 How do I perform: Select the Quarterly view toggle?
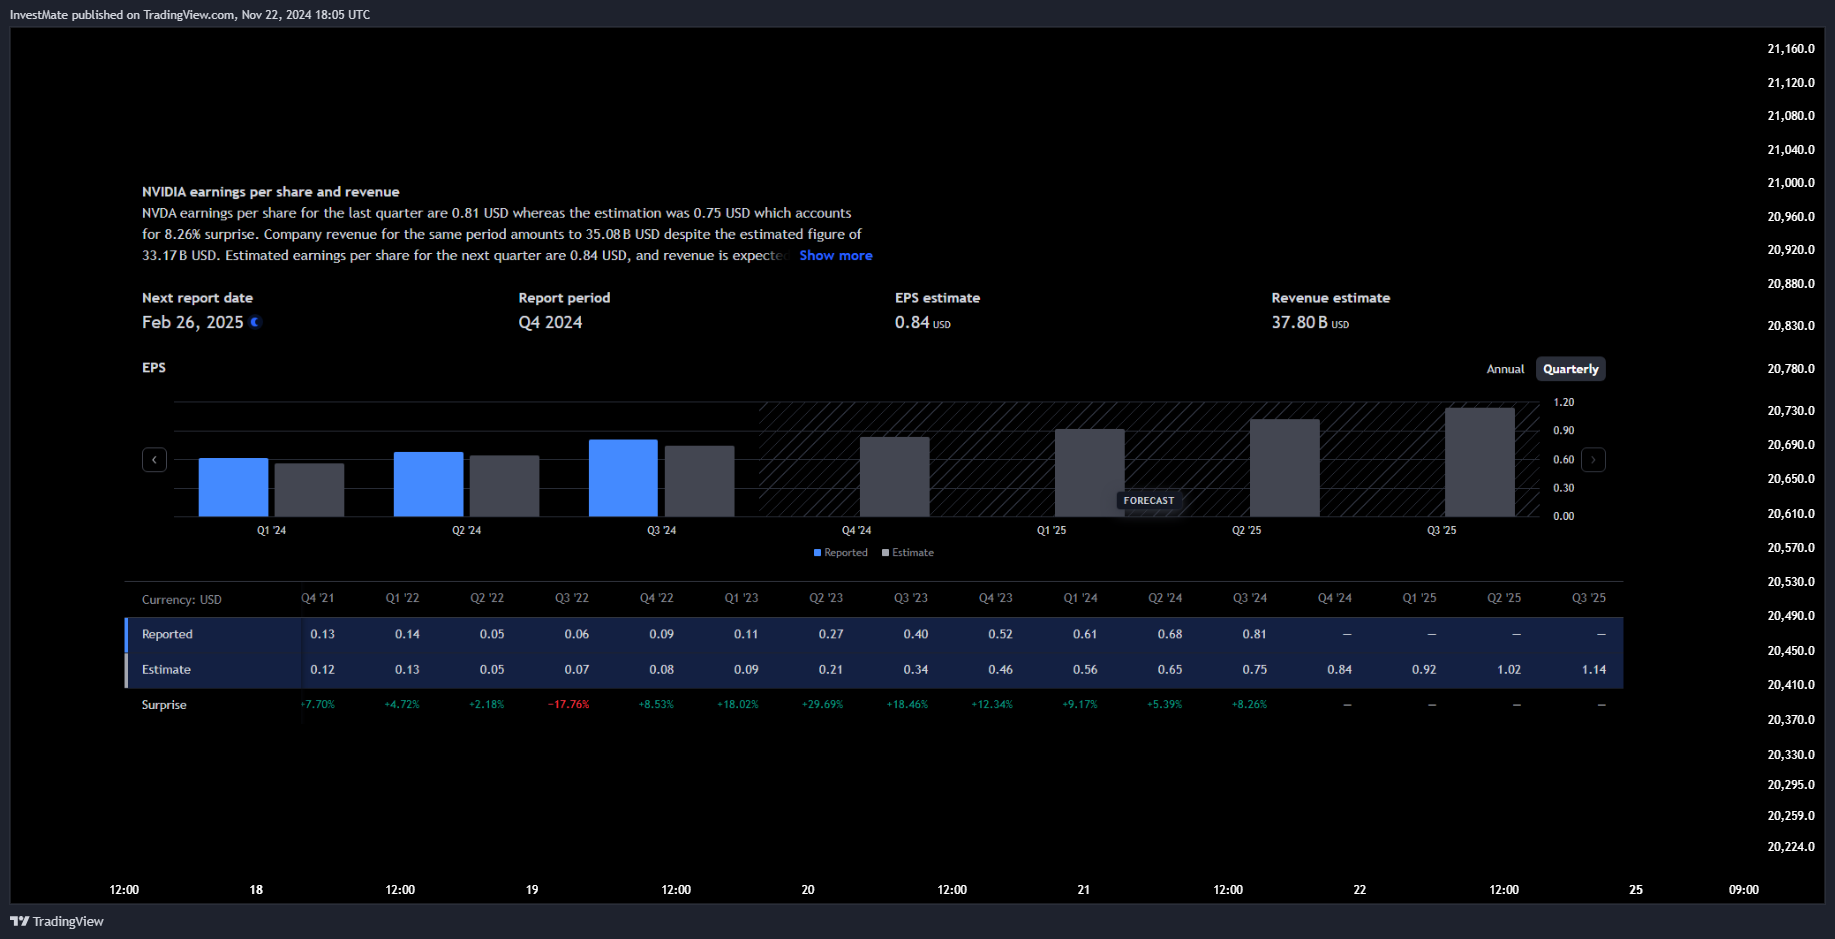1570,369
